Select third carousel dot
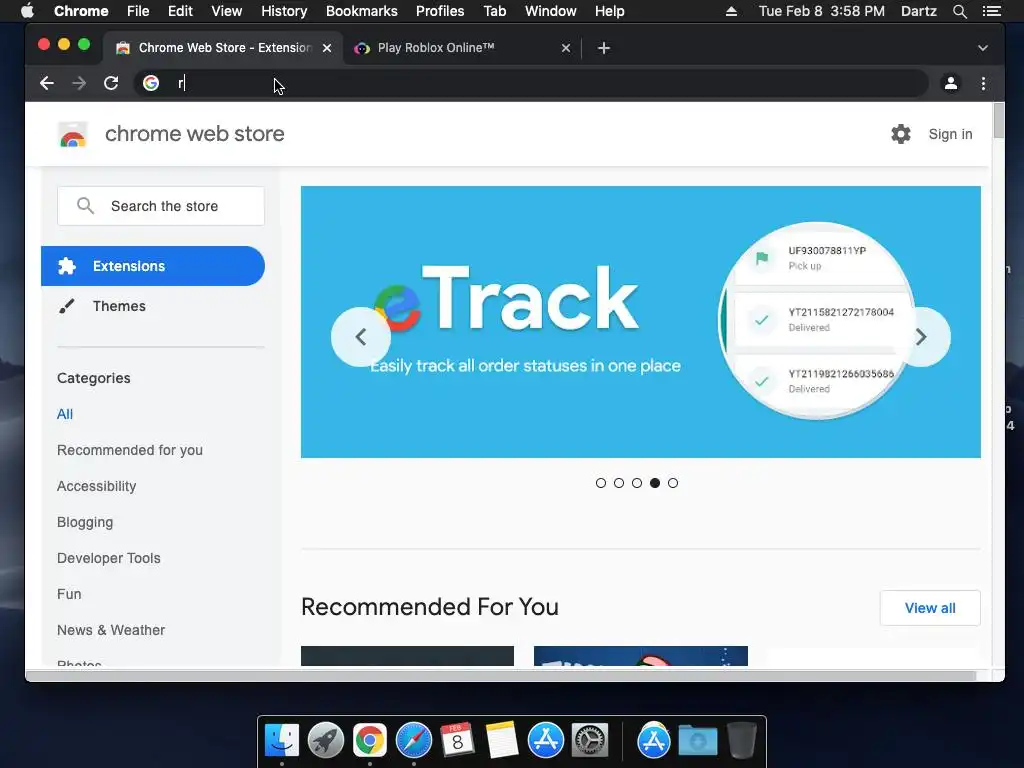Viewport: 1024px width, 768px height. click(637, 483)
